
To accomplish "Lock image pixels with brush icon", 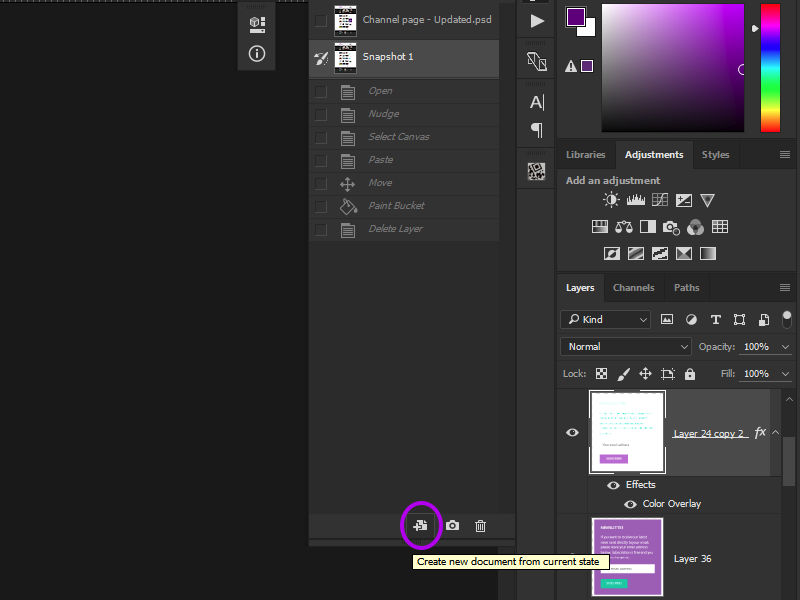I will 623,374.
